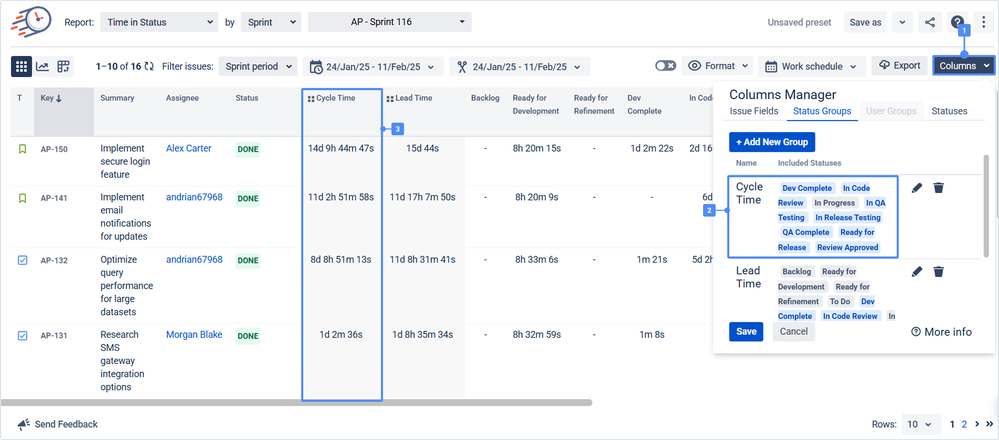
Task: Click trash icon for Cycle Time group
Action: tap(938, 188)
